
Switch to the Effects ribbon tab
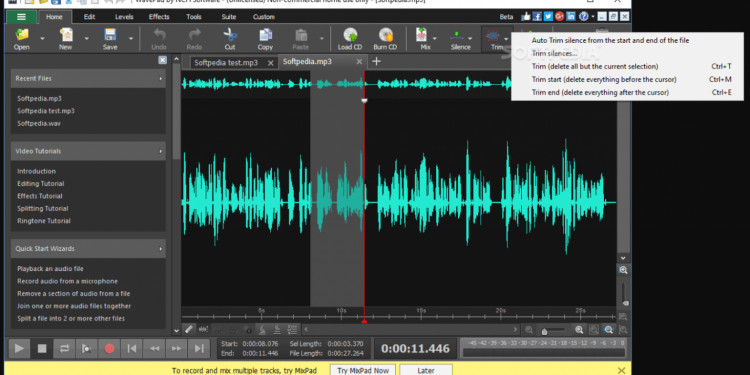(159, 17)
